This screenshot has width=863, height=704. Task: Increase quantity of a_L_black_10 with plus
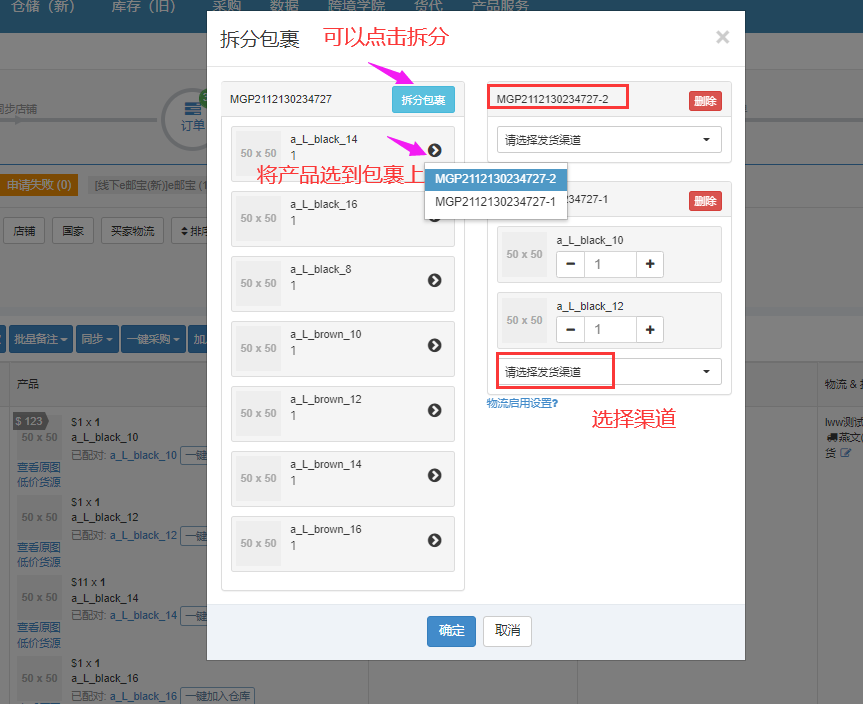point(650,264)
